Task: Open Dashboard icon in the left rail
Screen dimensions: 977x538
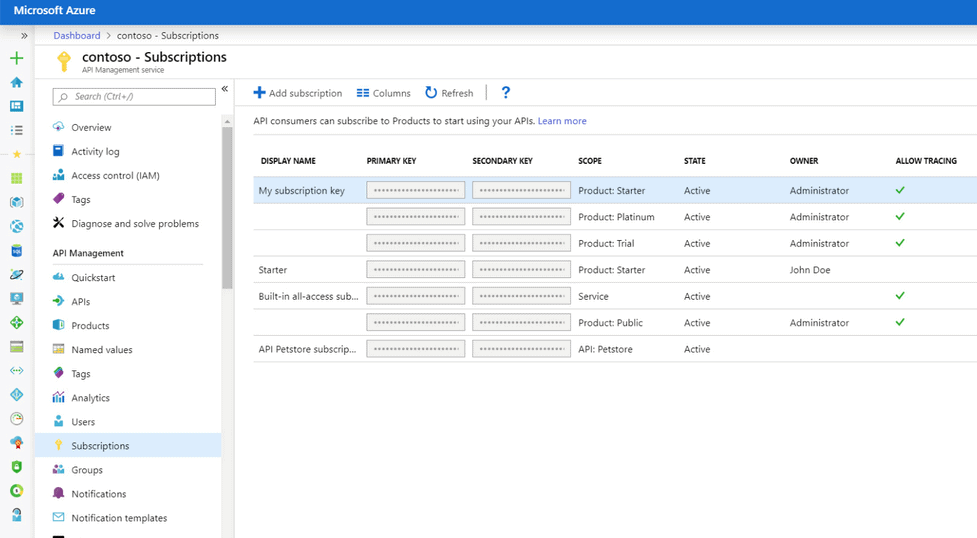Action: pos(16,106)
